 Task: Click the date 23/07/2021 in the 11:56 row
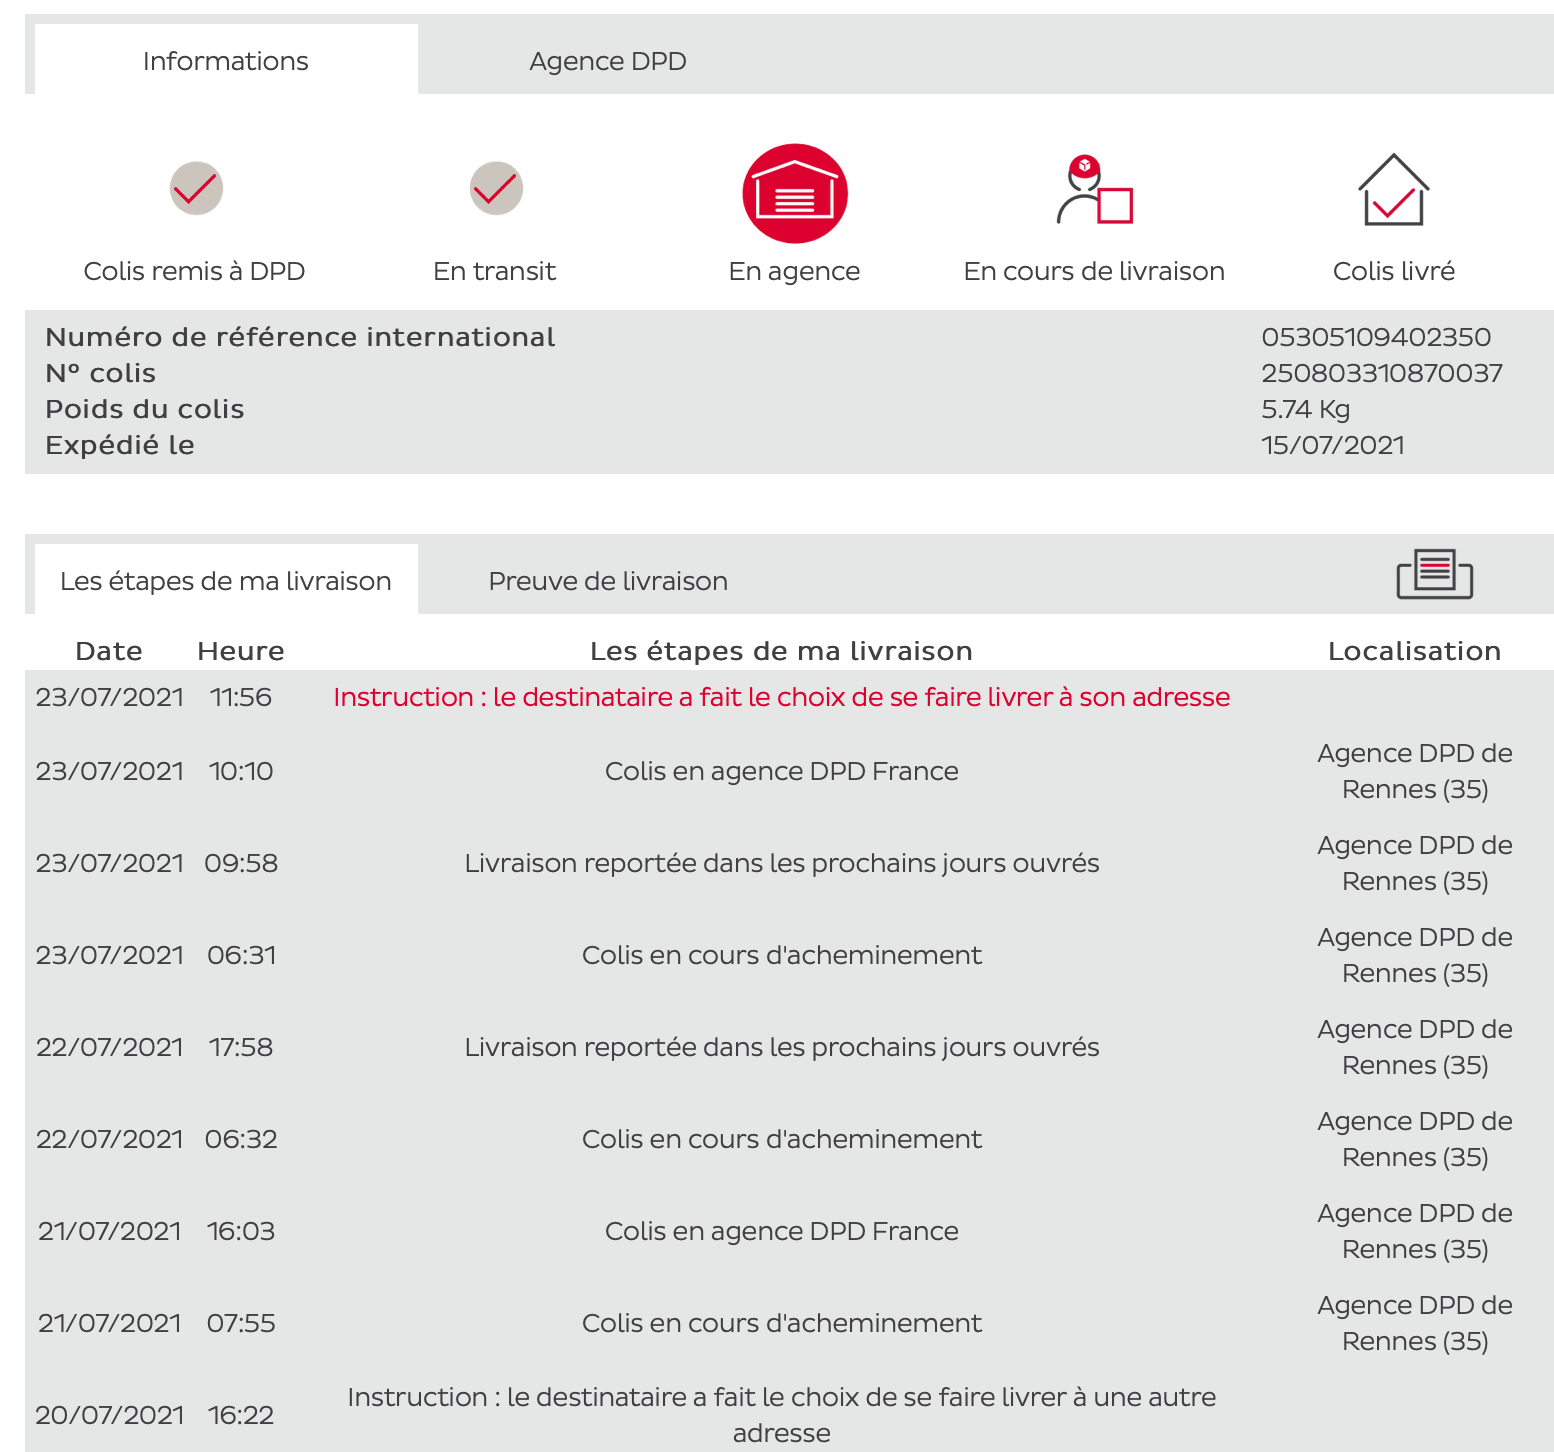[110, 697]
